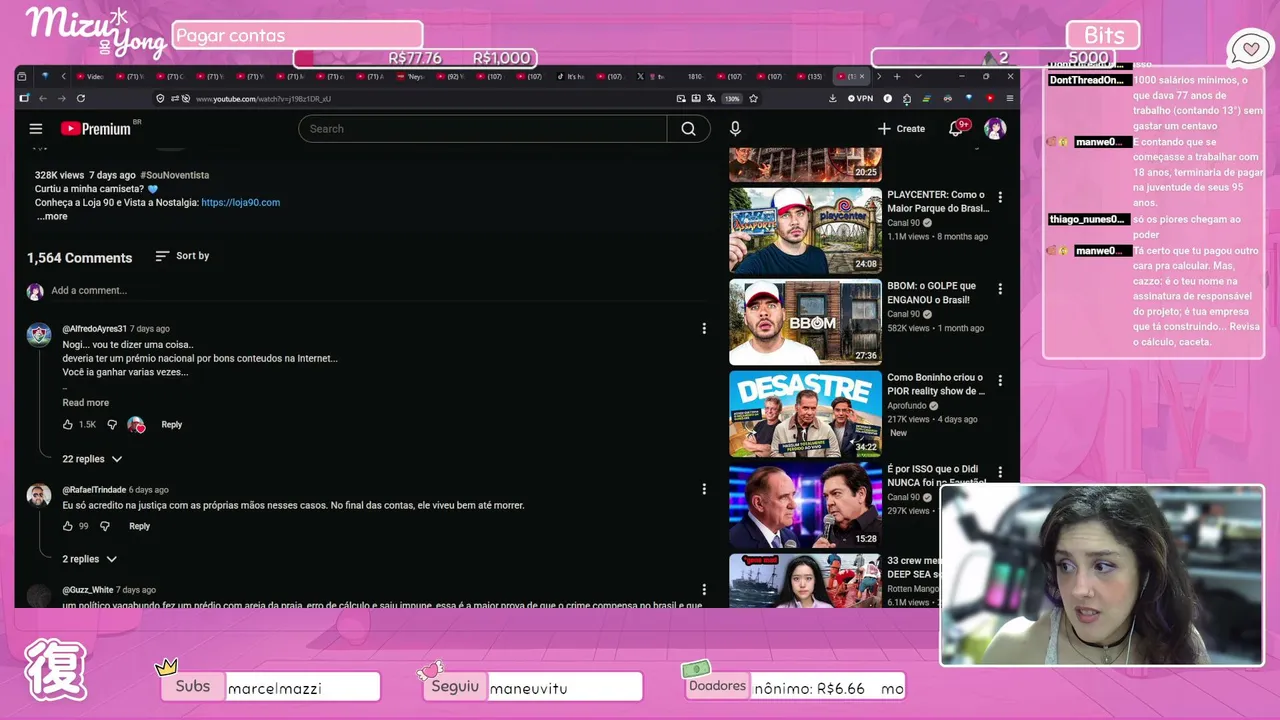Click the Bits goal progress bar

pyautogui.click(x=993, y=58)
